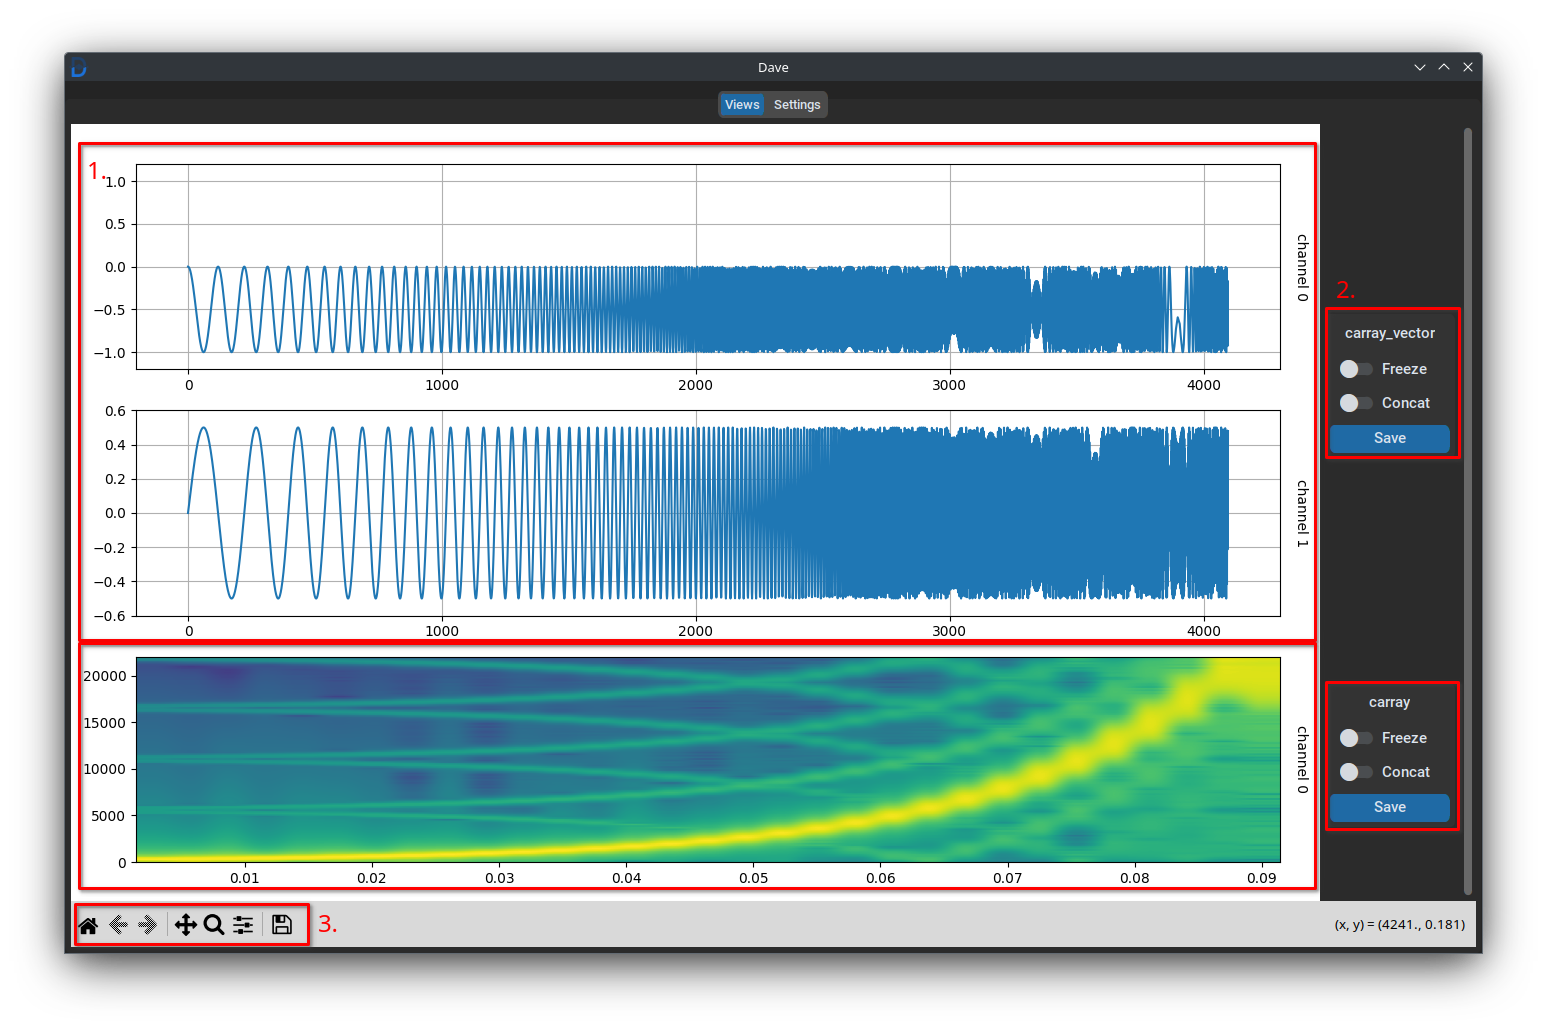Image resolution: width=1547 pixels, height=1030 pixels.
Task: Click the Home reset view icon
Action: pos(88,925)
